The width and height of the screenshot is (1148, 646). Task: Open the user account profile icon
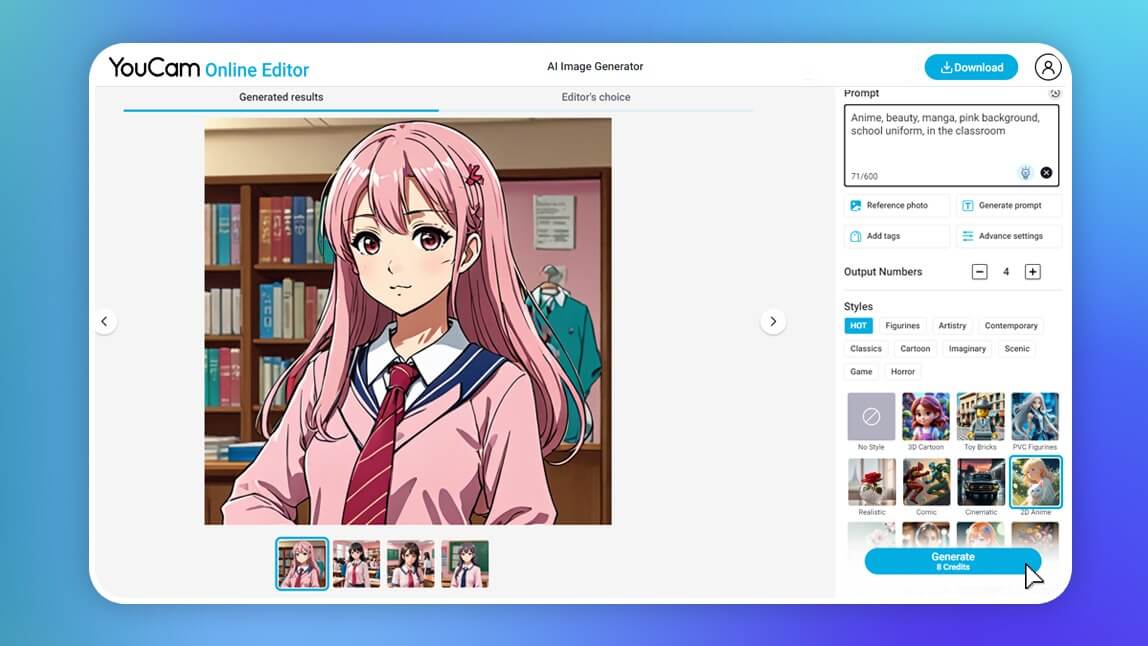tap(1048, 67)
